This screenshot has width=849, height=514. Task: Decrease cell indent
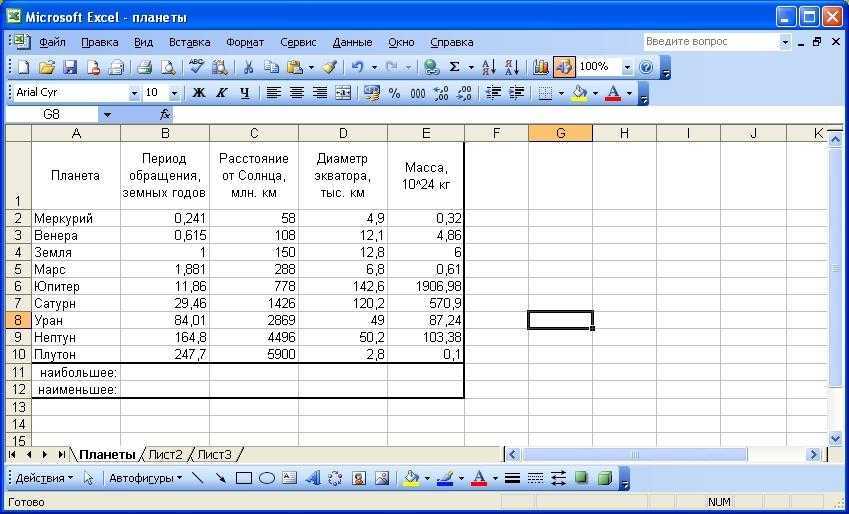tap(493, 93)
